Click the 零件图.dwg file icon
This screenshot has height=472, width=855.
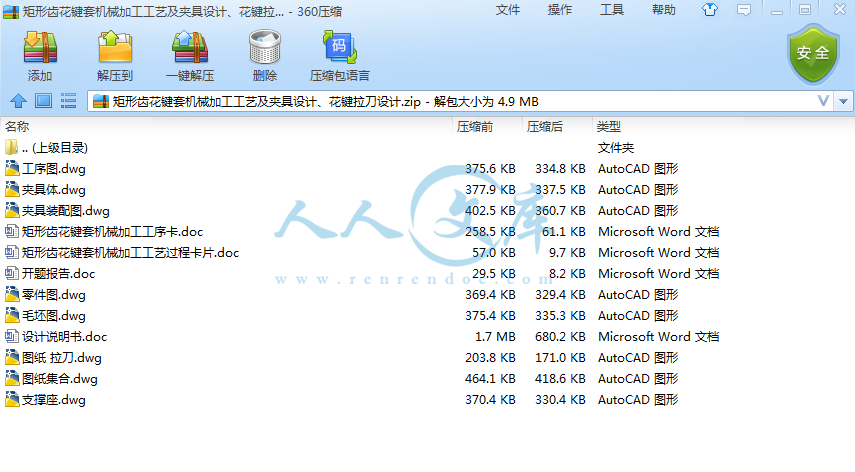coord(12,295)
